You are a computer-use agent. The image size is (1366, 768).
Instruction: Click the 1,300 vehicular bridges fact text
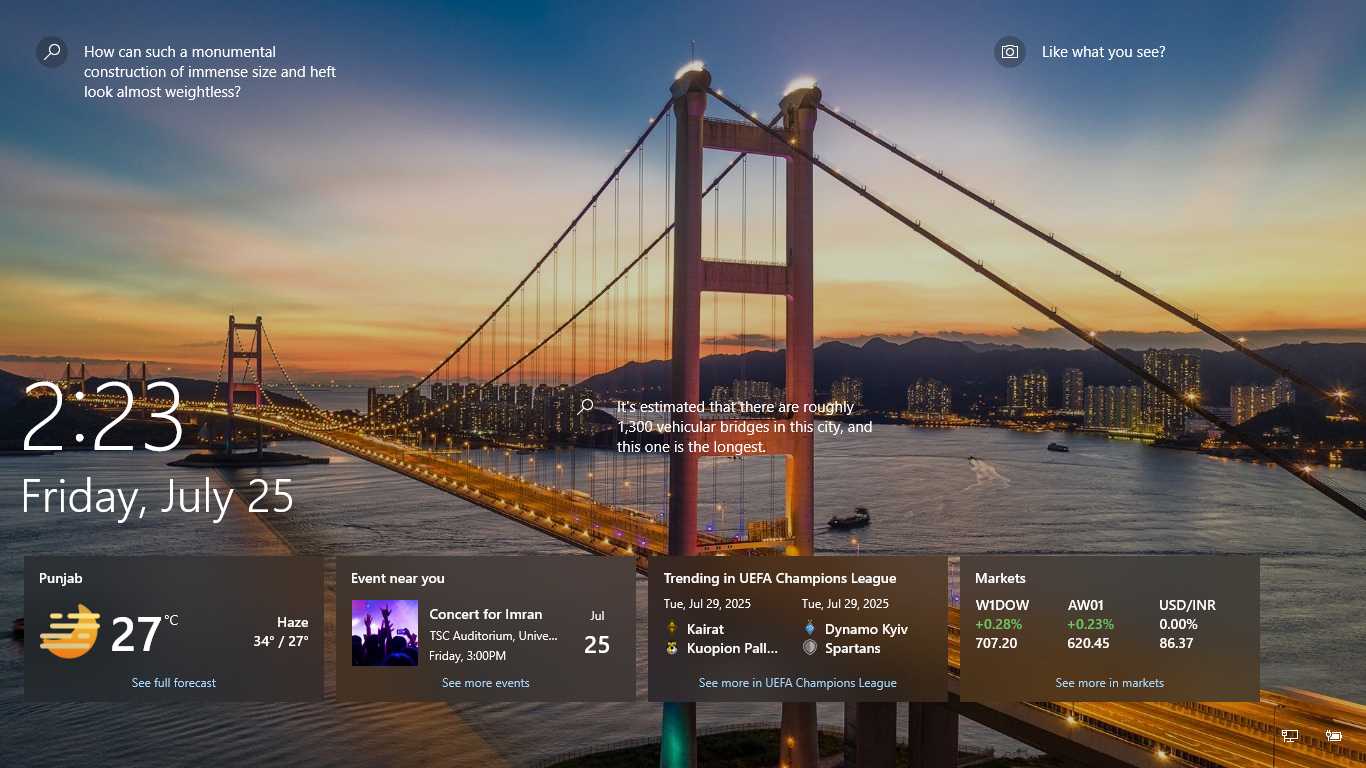(745, 427)
